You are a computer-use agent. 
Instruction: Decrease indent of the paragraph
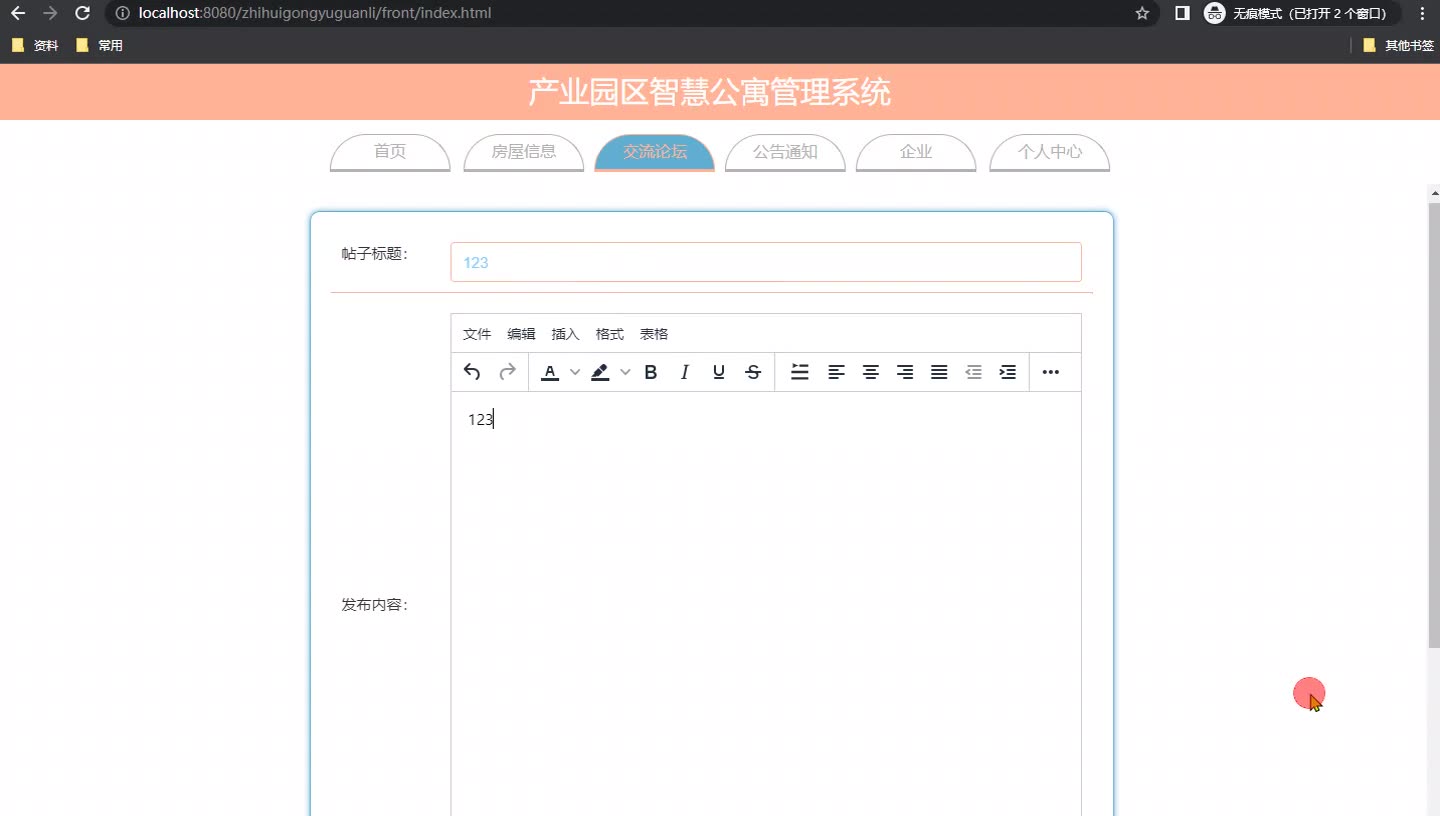974,372
